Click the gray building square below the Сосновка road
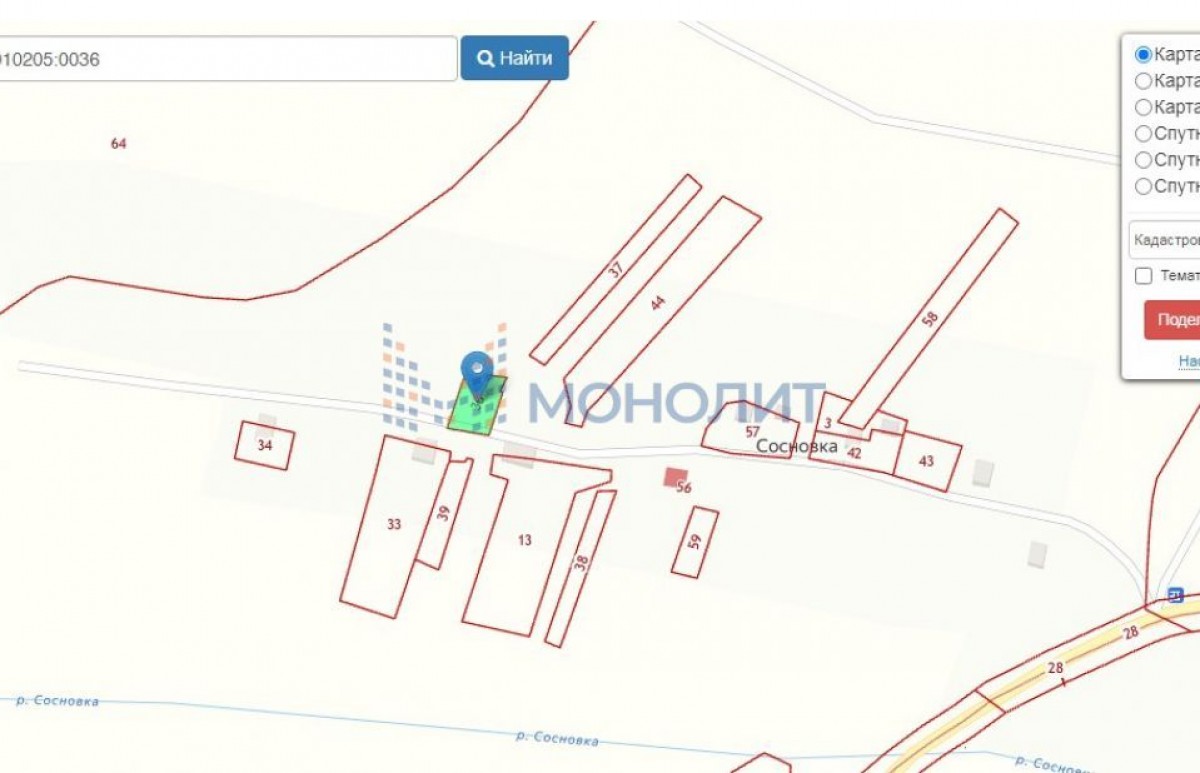This screenshot has height=773, width=1200. pos(1038,554)
